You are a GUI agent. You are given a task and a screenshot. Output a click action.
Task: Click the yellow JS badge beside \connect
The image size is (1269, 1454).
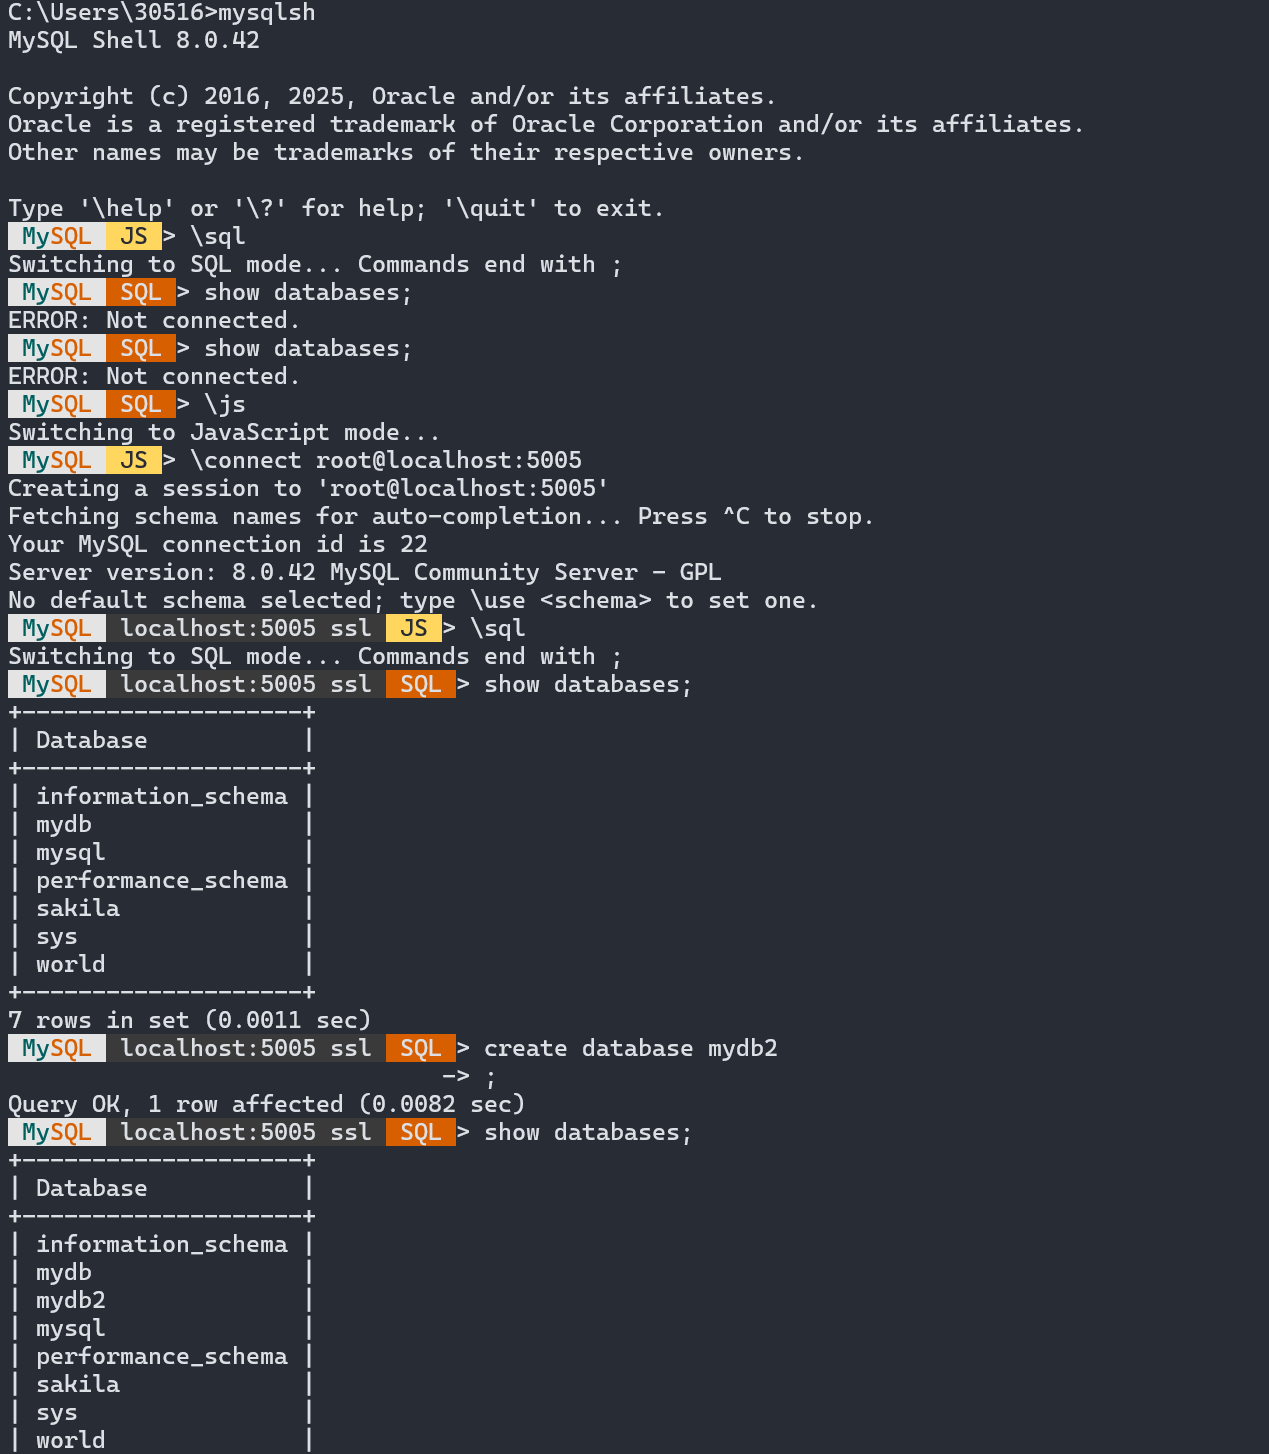[x=133, y=461]
